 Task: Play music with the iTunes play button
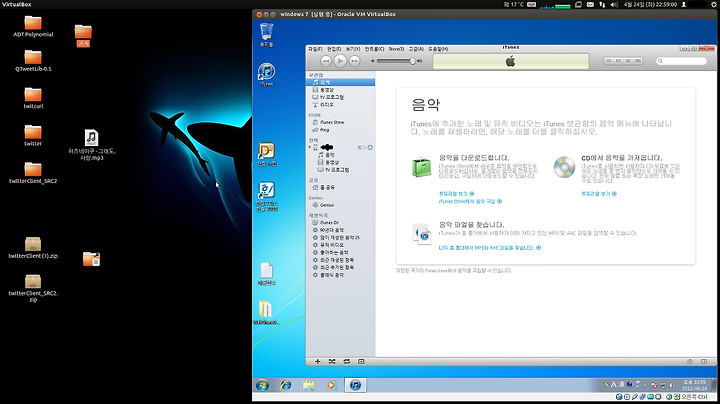click(340, 61)
